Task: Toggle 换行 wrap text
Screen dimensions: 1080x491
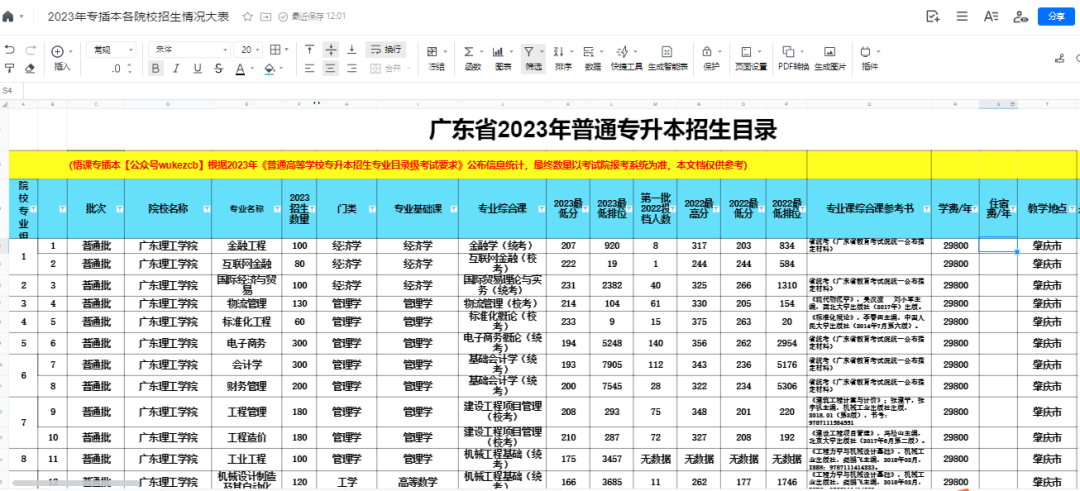Action: pos(386,50)
